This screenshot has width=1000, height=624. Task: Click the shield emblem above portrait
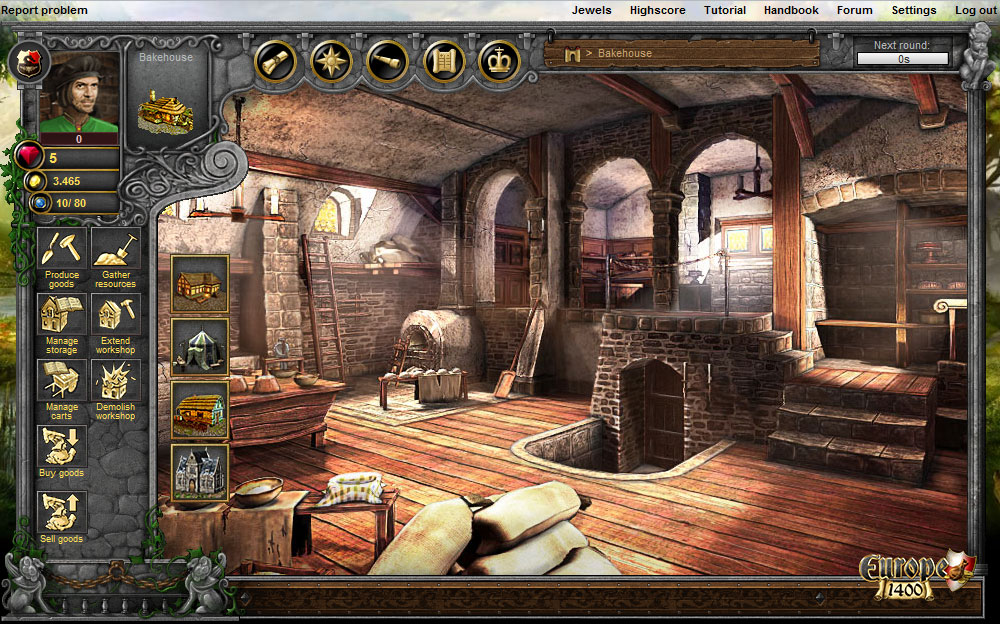pyautogui.click(x=29, y=62)
